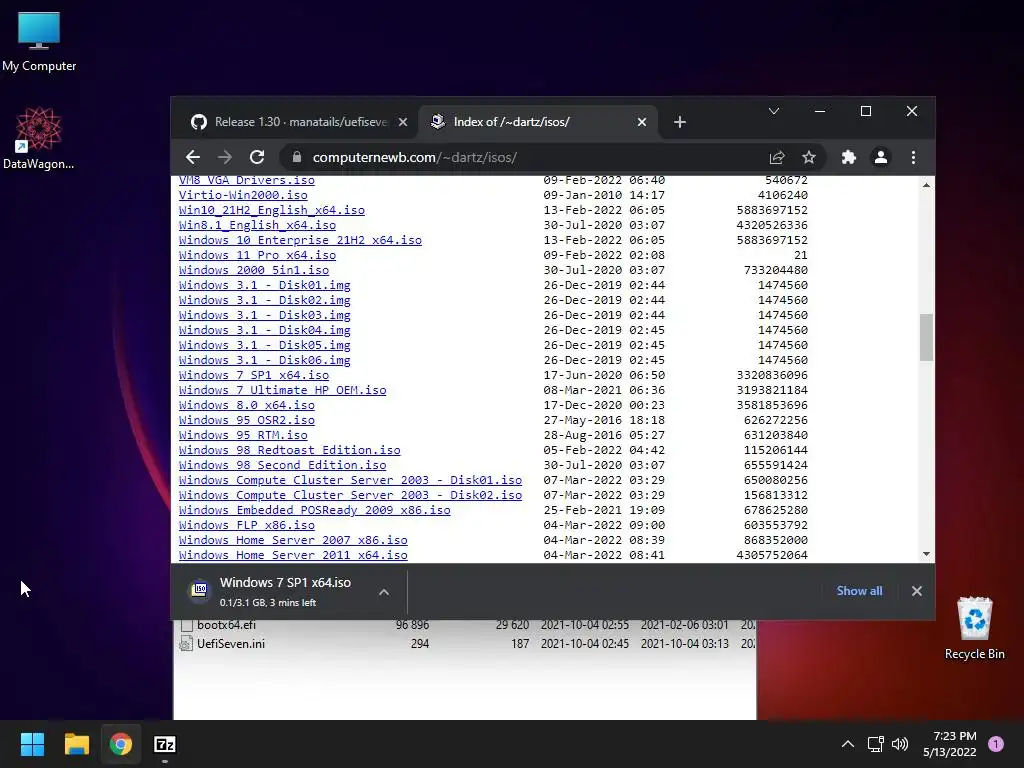Click Windows Compute Cluster Server 2003 - Disk02.iso
Image resolution: width=1024 pixels, height=768 pixels.
(351, 495)
